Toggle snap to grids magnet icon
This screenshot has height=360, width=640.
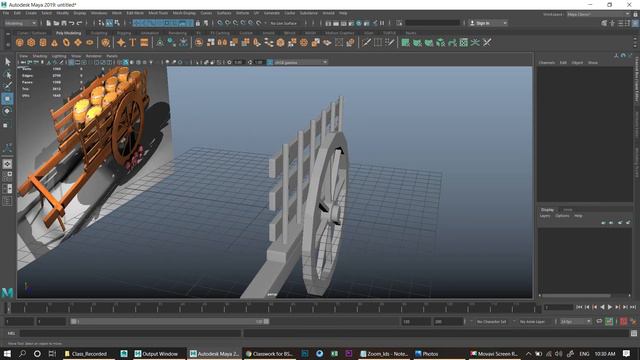220,23
